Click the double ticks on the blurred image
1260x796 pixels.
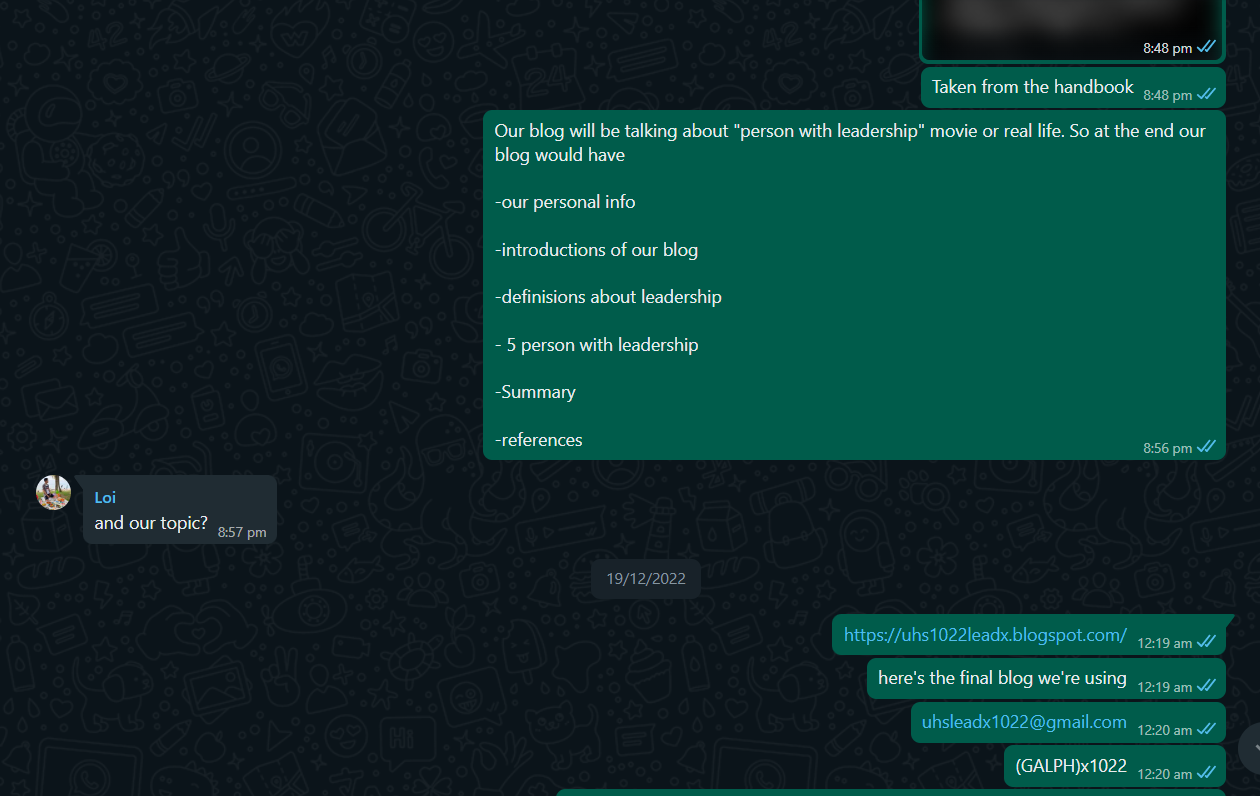tap(1207, 47)
